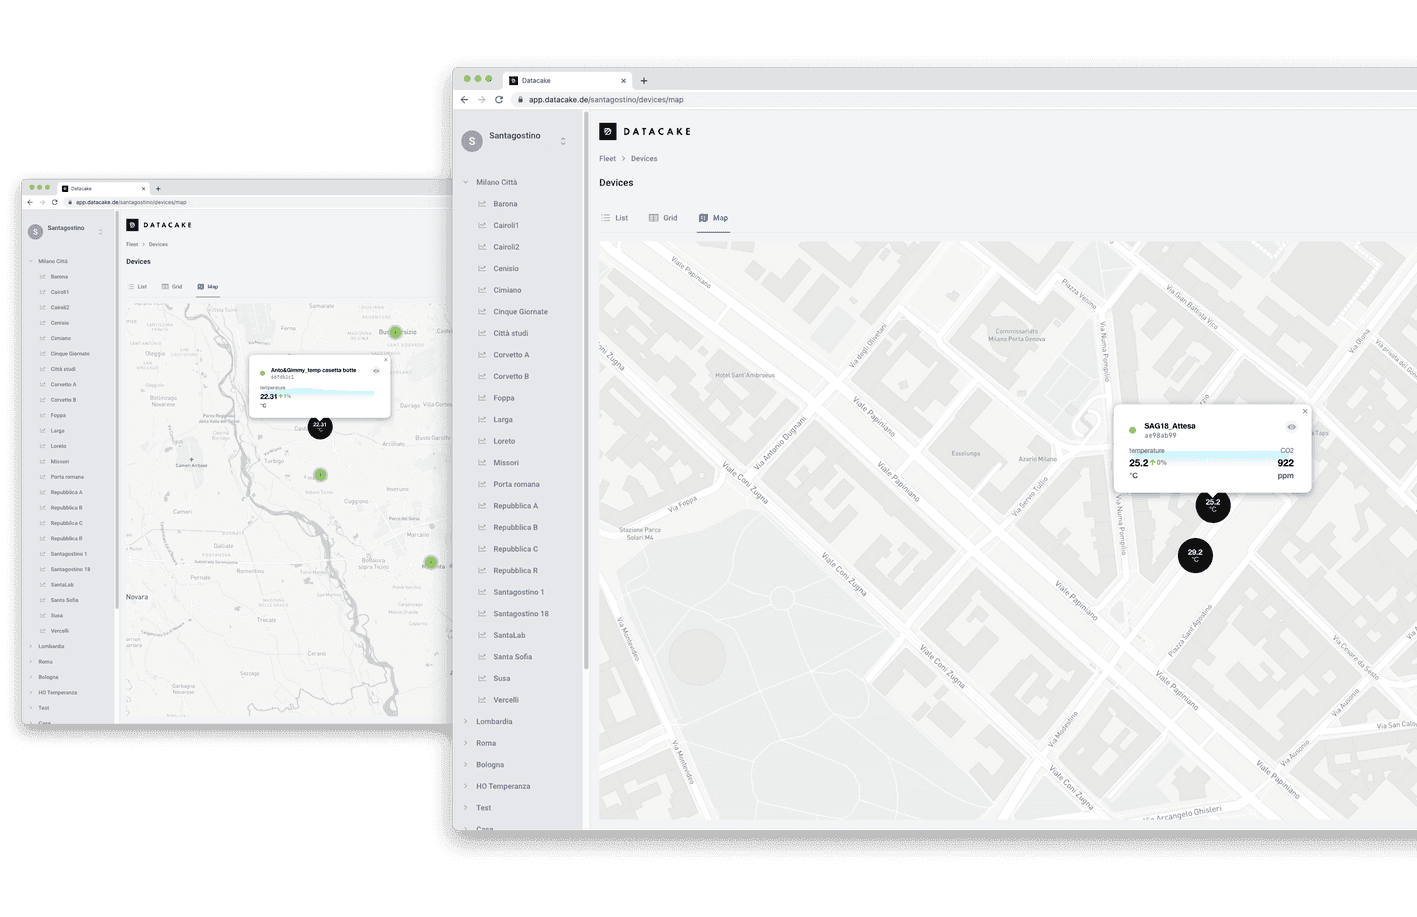
Task: Select Missori in front window sidebar
Action: coord(505,463)
